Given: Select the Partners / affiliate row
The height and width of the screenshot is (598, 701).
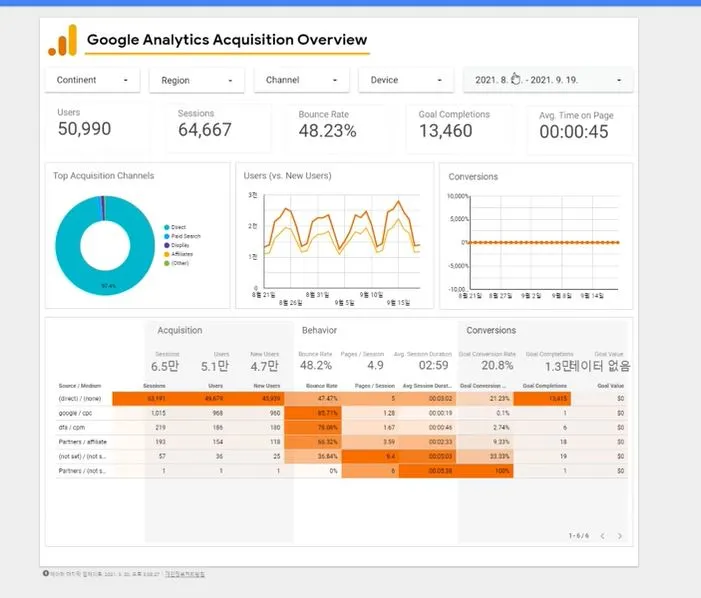Looking at the screenshot, I should [342, 442].
